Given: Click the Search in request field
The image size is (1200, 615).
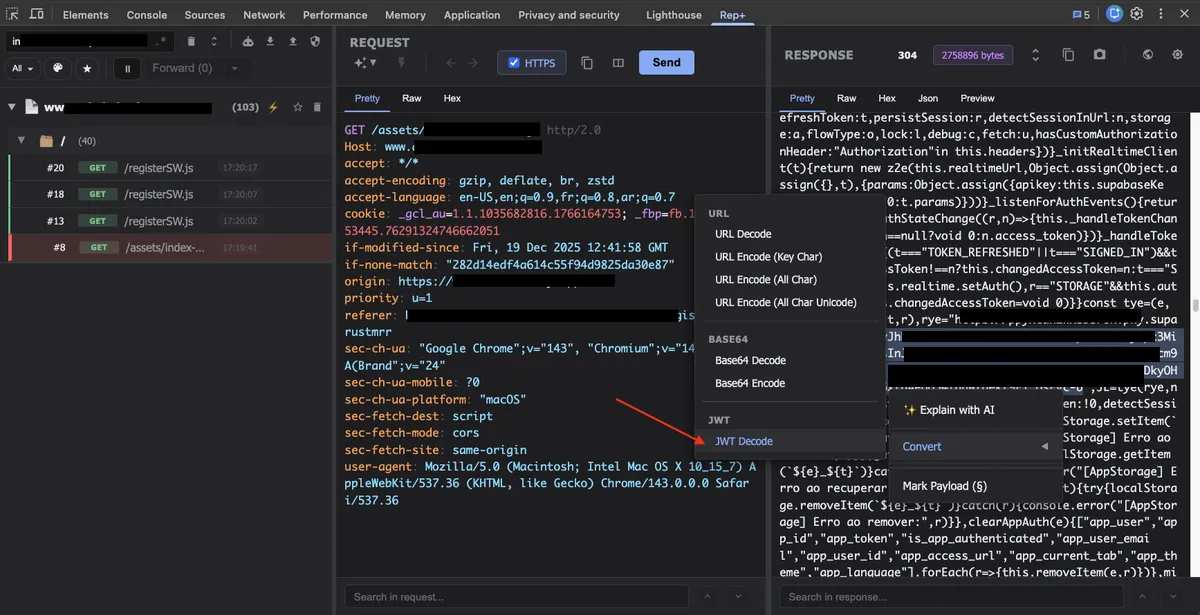Looking at the screenshot, I should (517, 597).
